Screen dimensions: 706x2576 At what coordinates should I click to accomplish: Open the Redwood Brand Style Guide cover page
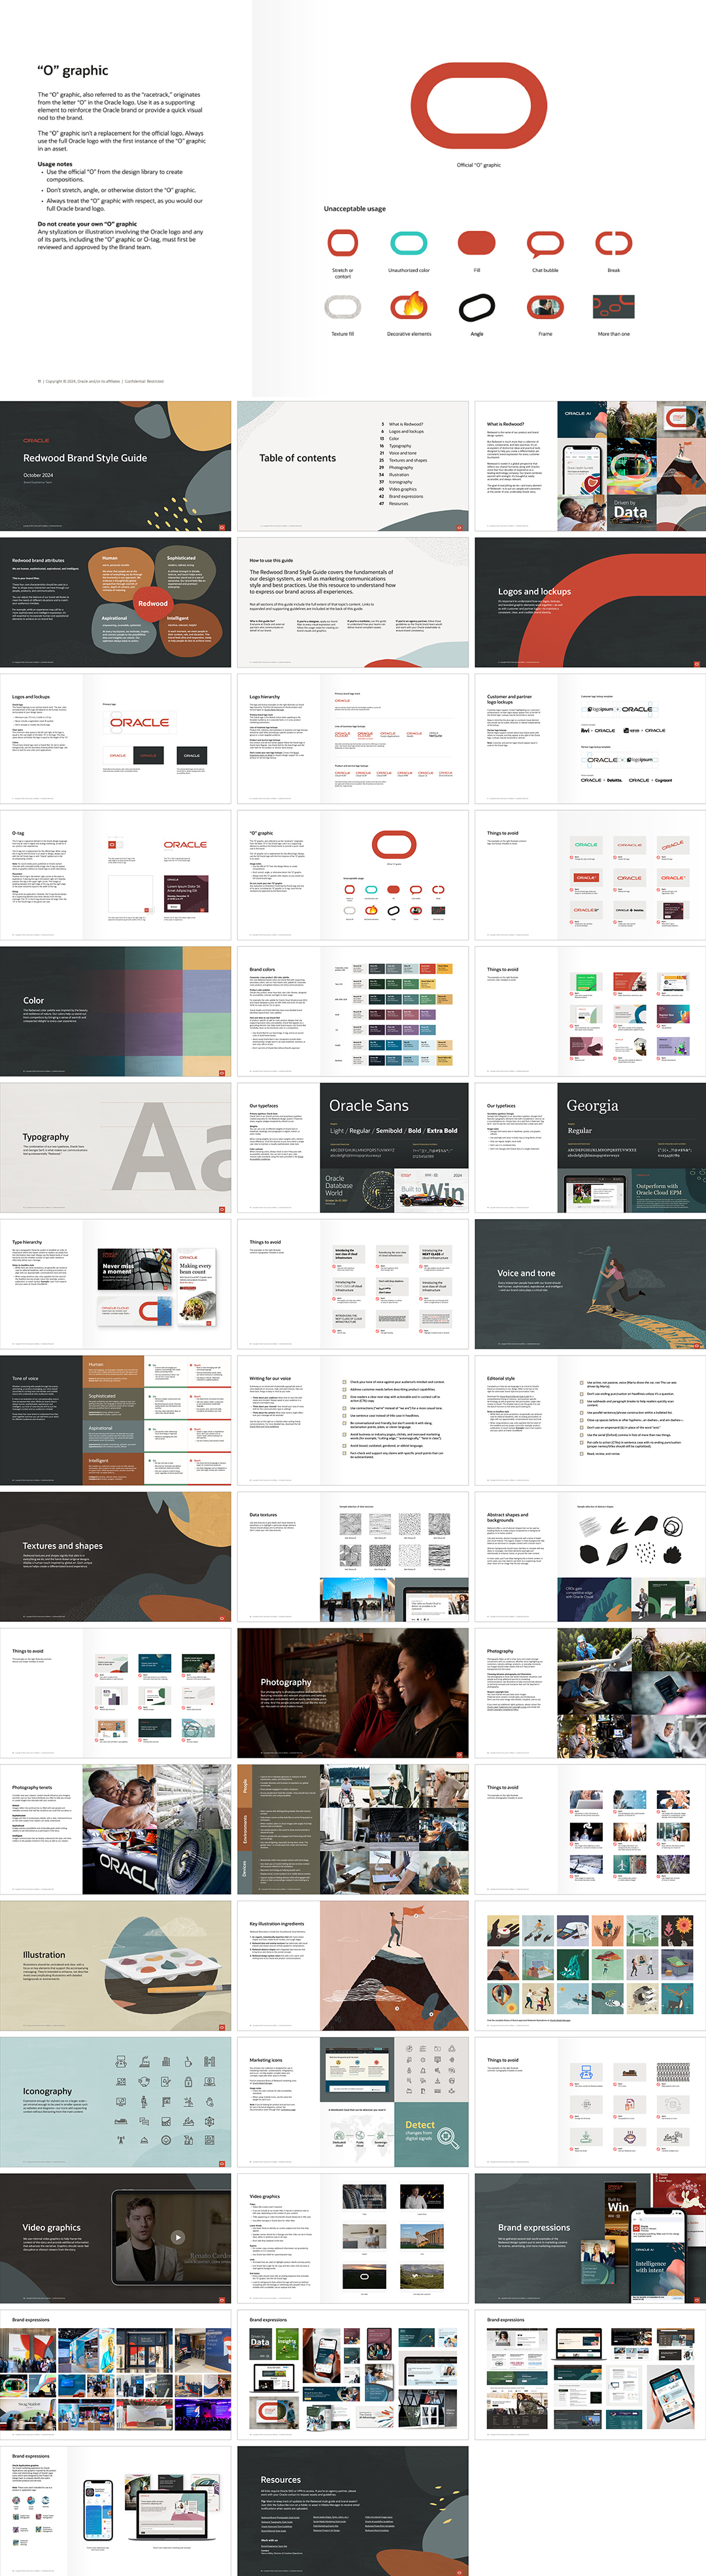click(x=115, y=466)
